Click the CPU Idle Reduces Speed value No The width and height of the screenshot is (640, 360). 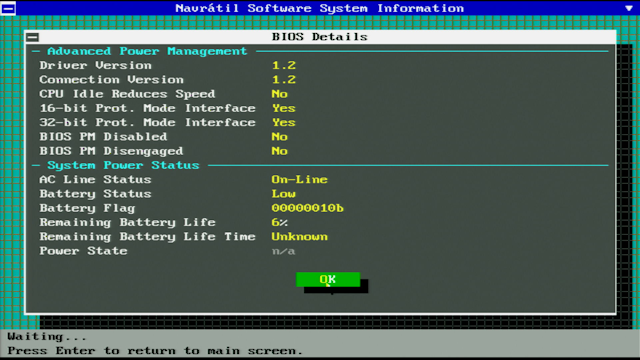[280, 94]
